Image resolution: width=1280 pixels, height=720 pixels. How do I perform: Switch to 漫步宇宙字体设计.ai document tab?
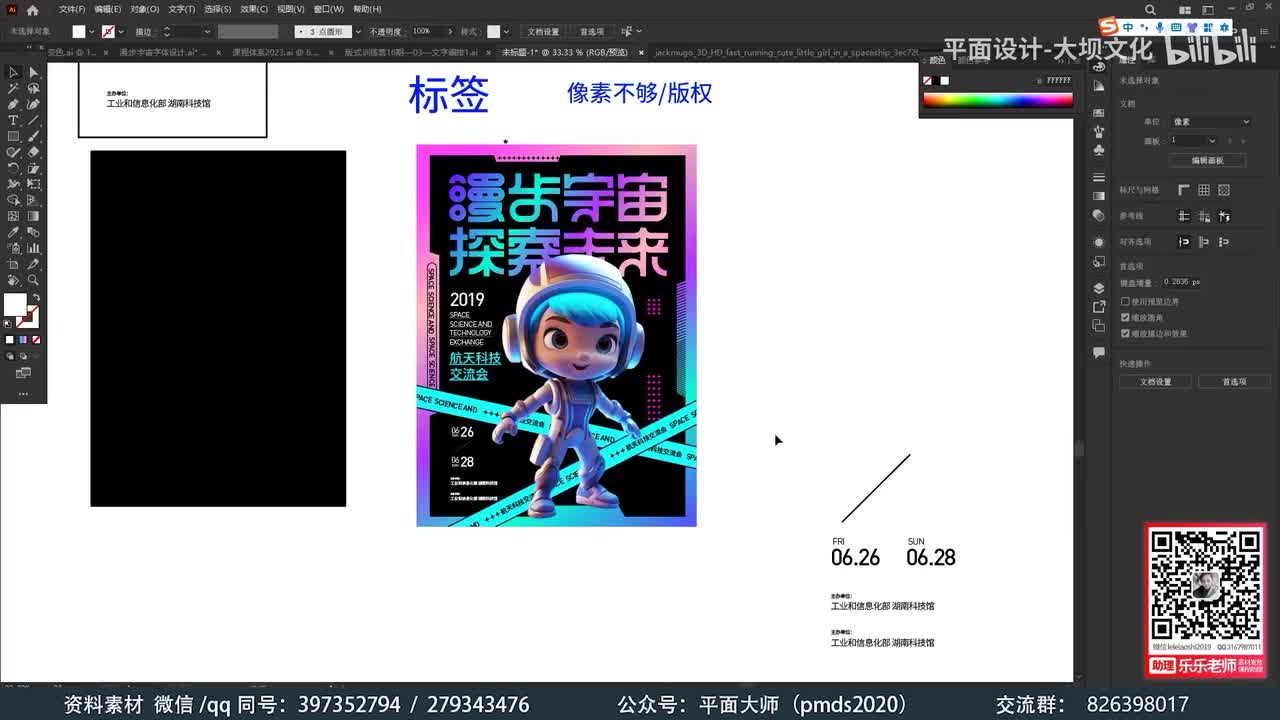[163, 52]
